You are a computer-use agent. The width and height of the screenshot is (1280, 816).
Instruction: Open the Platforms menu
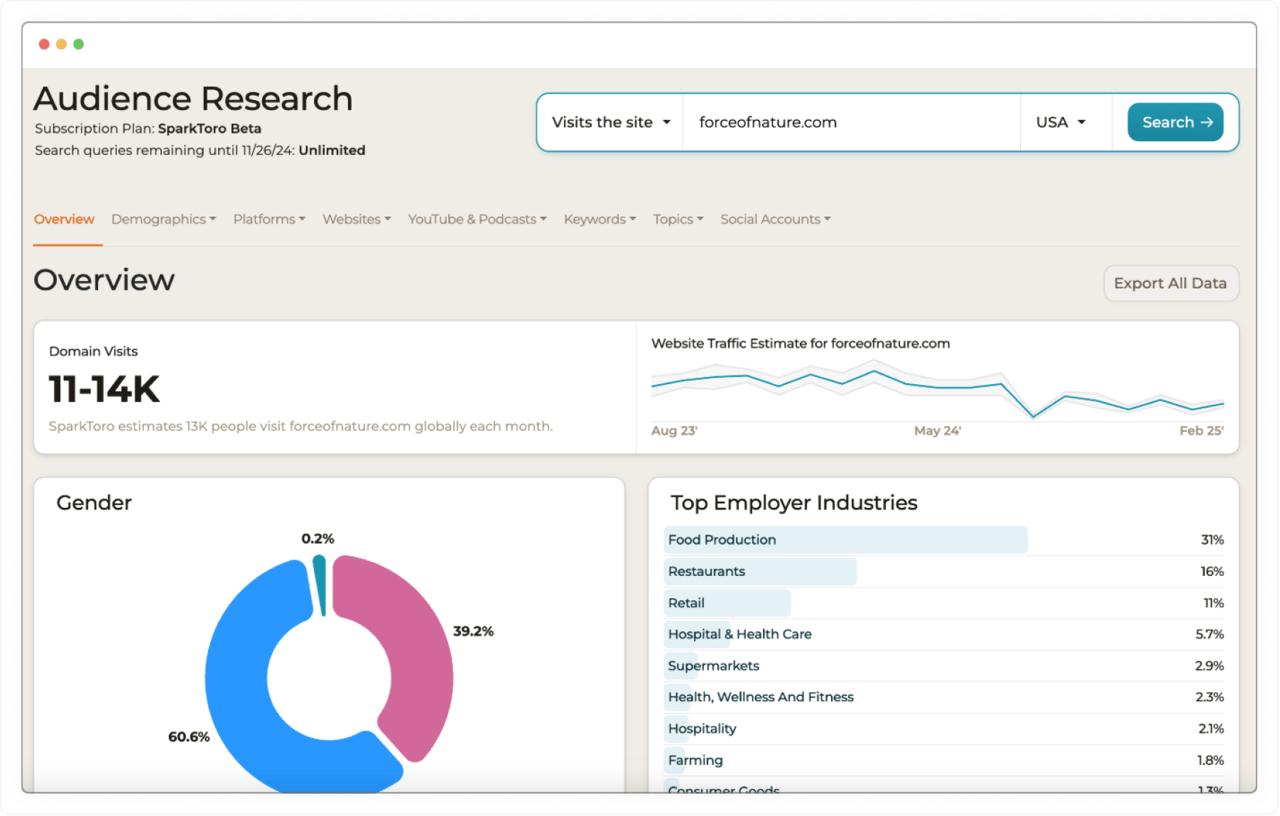[x=269, y=219]
